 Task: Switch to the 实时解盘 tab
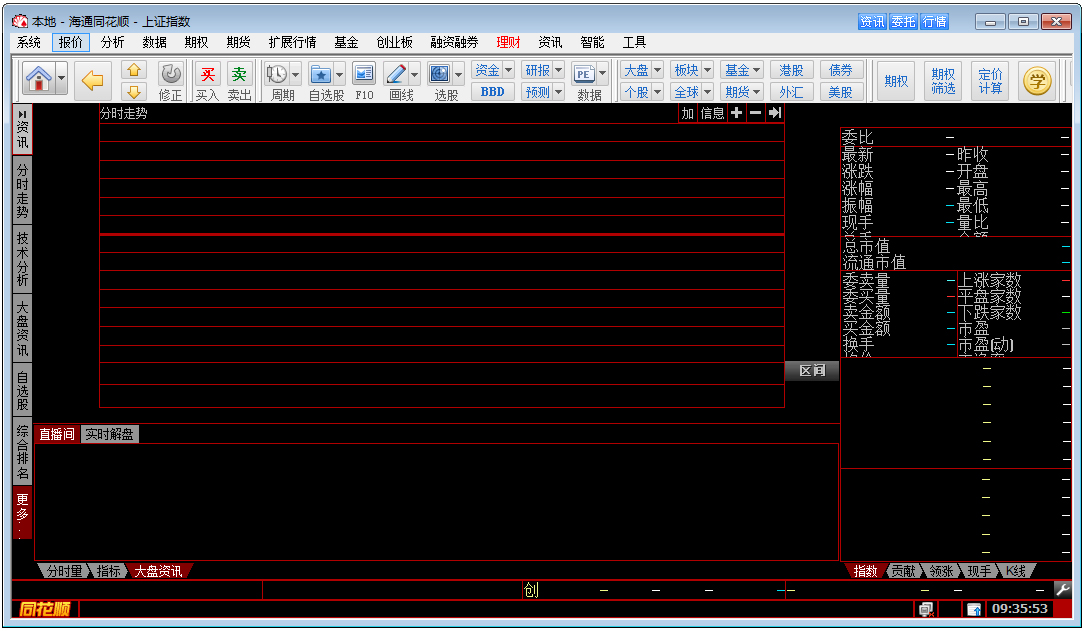tap(109, 434)
